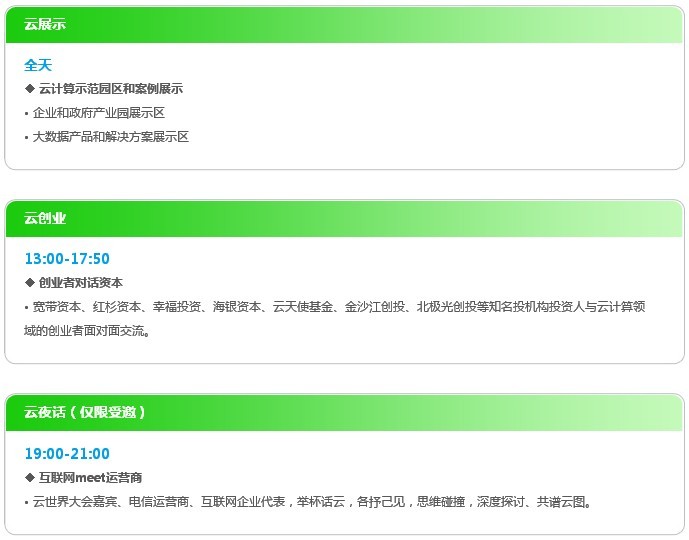Click the 19:00-21:00 time label
Image resolution: width=689 pixels, height=540 pixels.
pyautogui.click(x=67, y=453)
